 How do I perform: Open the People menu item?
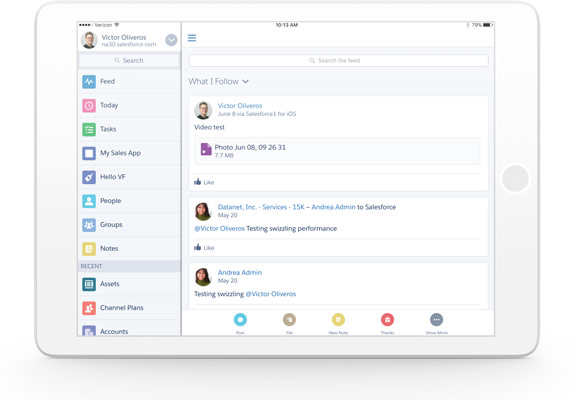(129, 201)
